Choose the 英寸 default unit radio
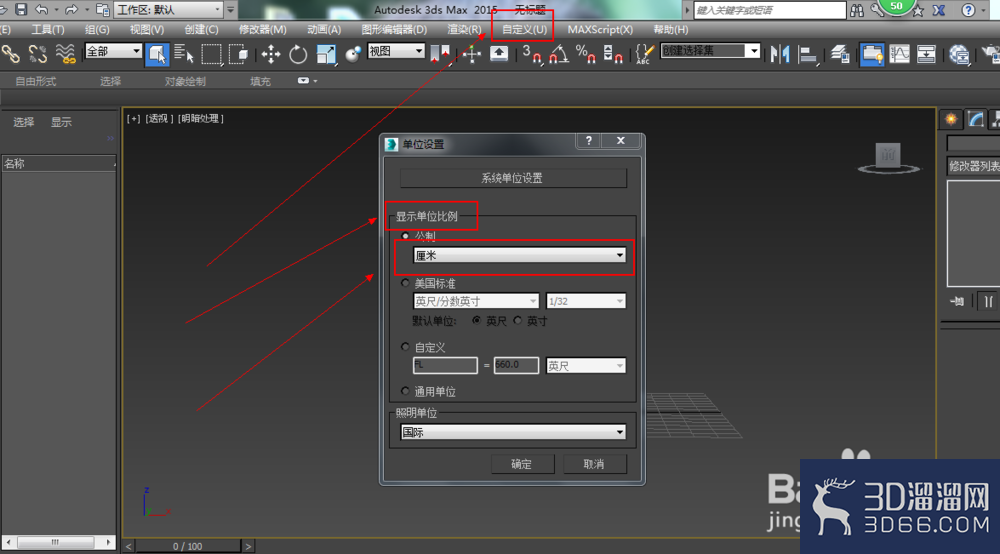This screenshot has height=554, width=1000. pyautogui.click(x=517, y=321)
